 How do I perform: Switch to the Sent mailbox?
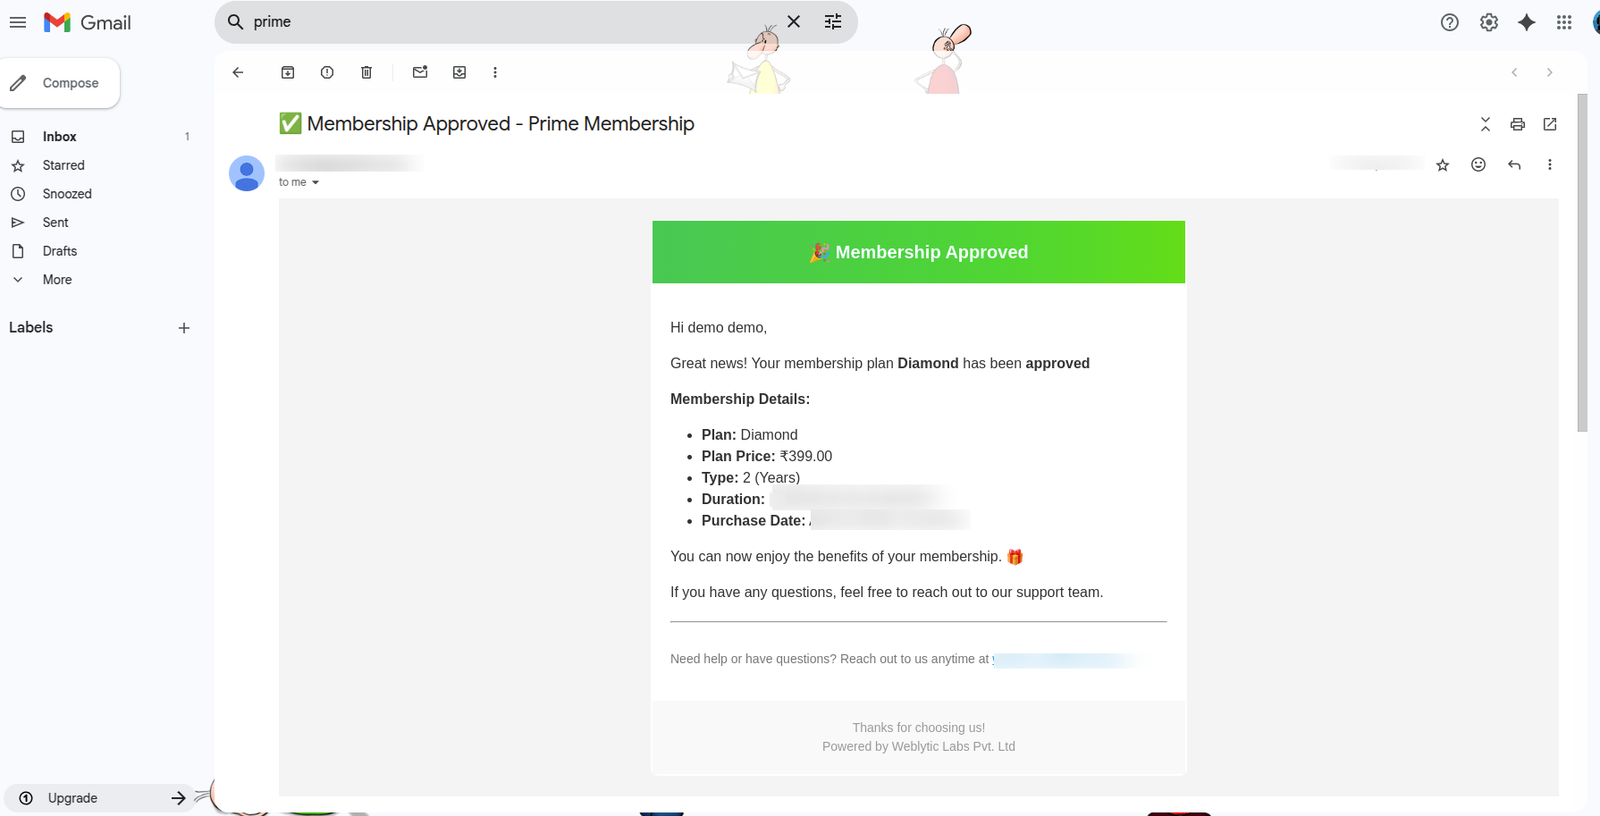[55, 222]
